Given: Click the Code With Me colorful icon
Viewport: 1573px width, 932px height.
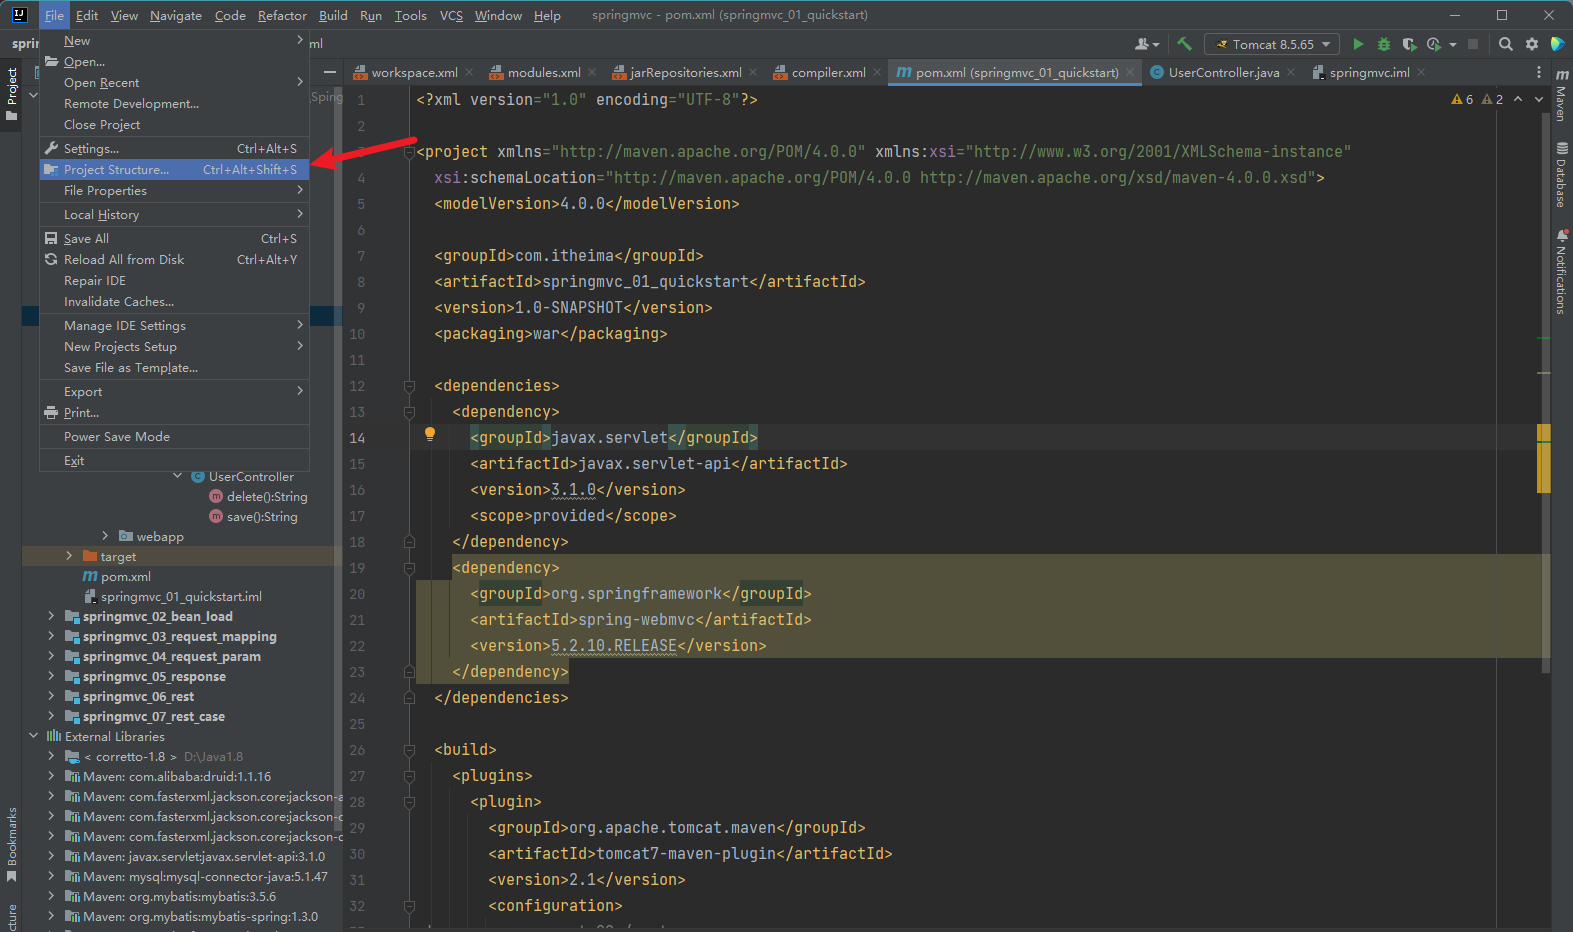Looking at the screenshot, I should pos(1557,44).
